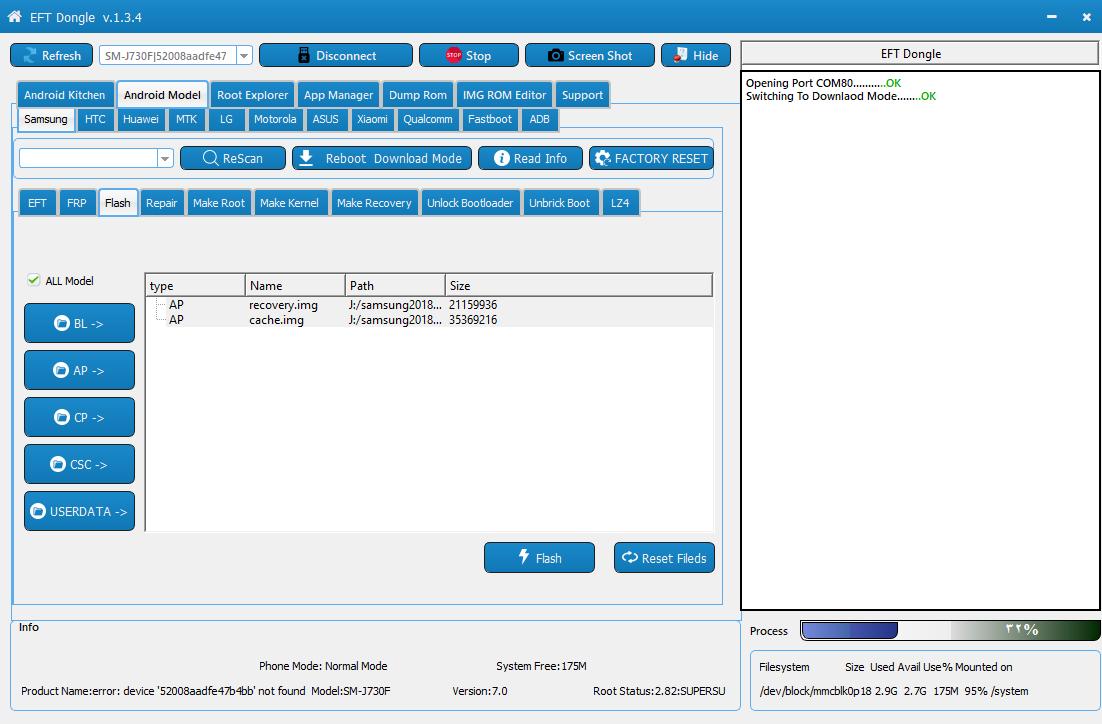Open the SM-J730F device dropdown
1102x724 pixels.
244,56
